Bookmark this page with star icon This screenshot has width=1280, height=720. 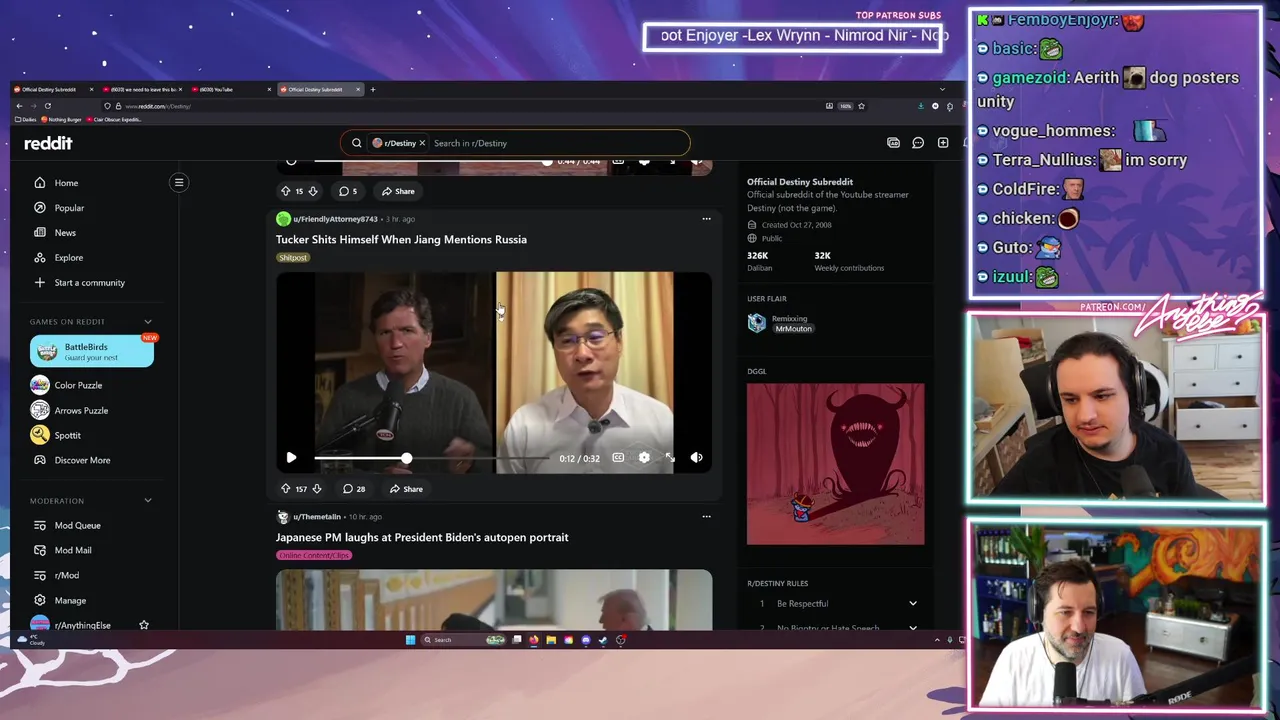861,106
